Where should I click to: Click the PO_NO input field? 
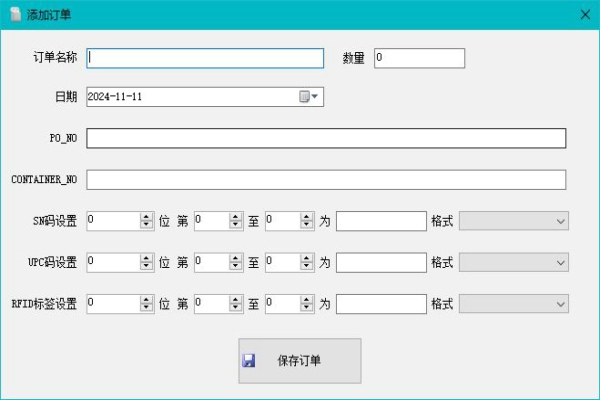[326, 138]
